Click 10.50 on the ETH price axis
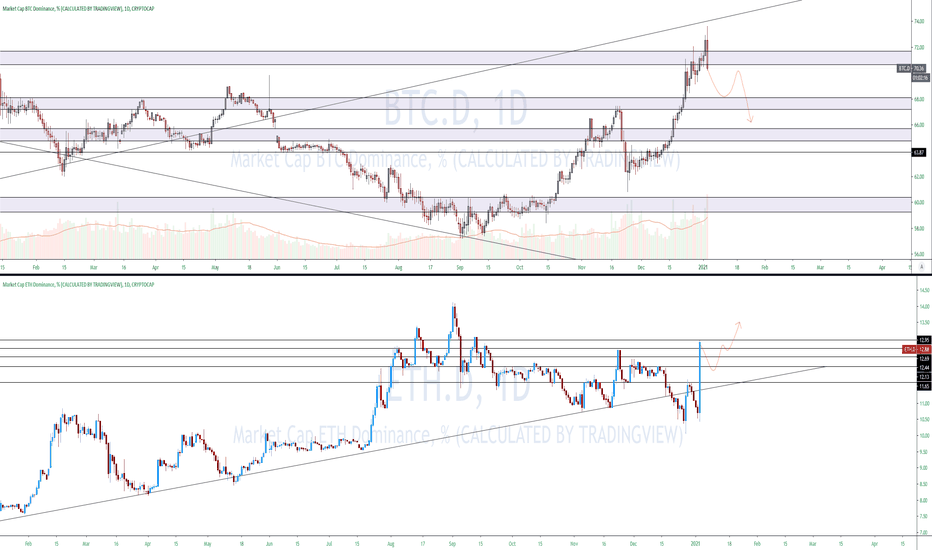The image size is (932, 550). 924,419
